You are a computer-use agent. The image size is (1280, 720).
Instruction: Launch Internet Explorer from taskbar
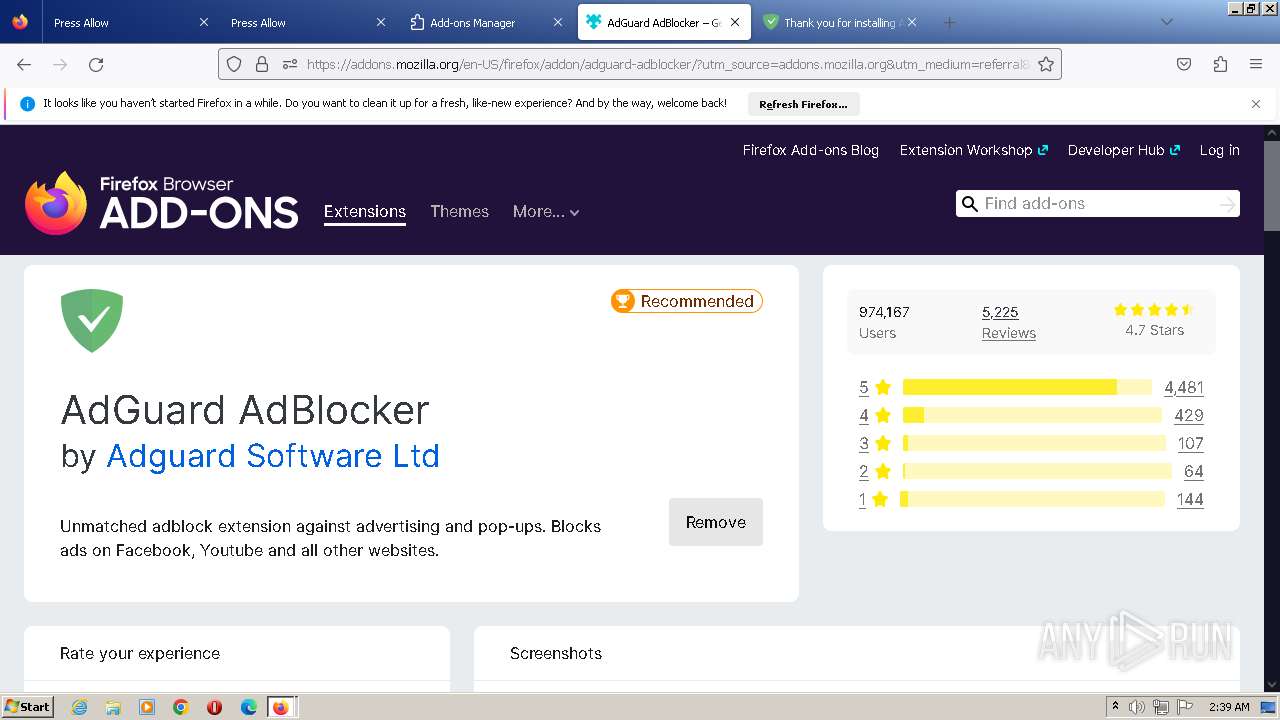pos(80,707)
